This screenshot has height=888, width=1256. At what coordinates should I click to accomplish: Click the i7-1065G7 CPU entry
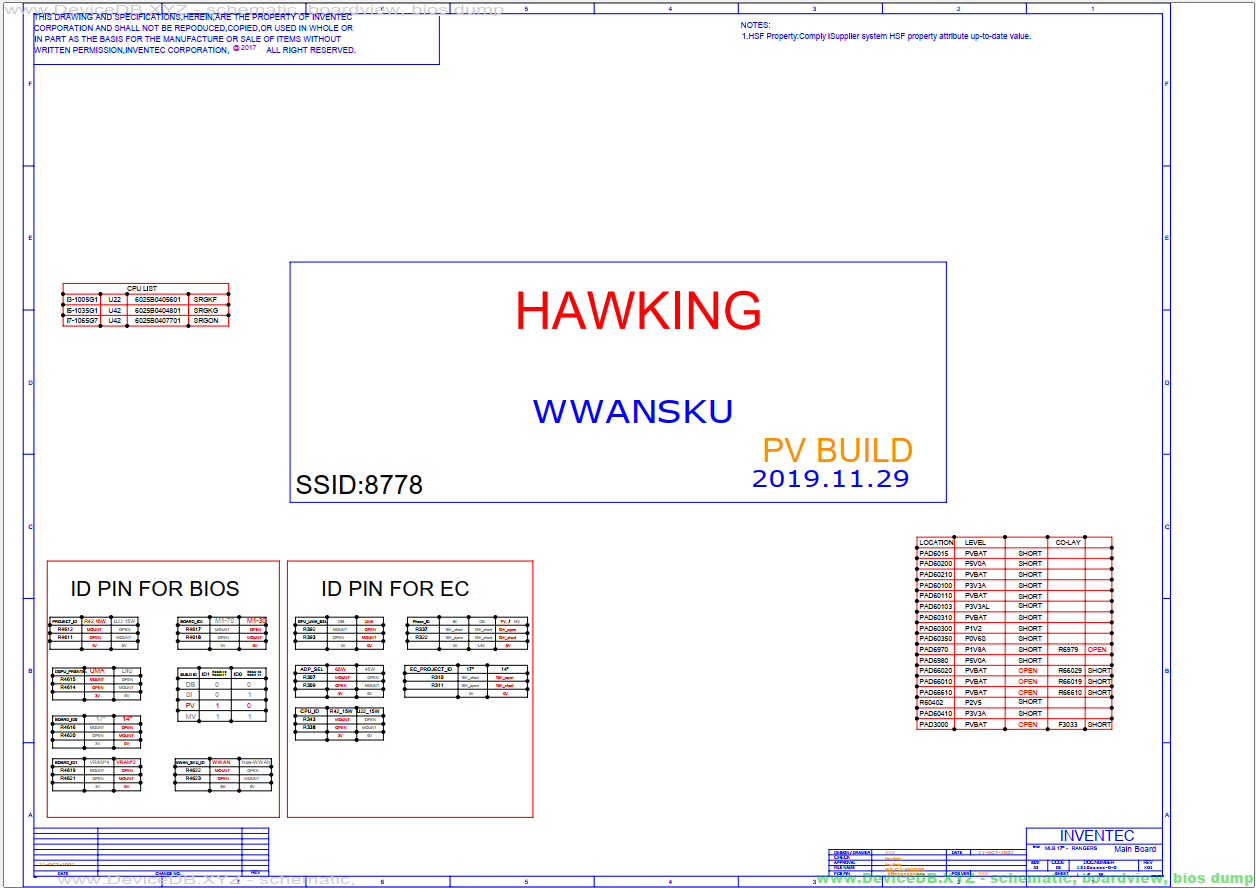[82, 321]
